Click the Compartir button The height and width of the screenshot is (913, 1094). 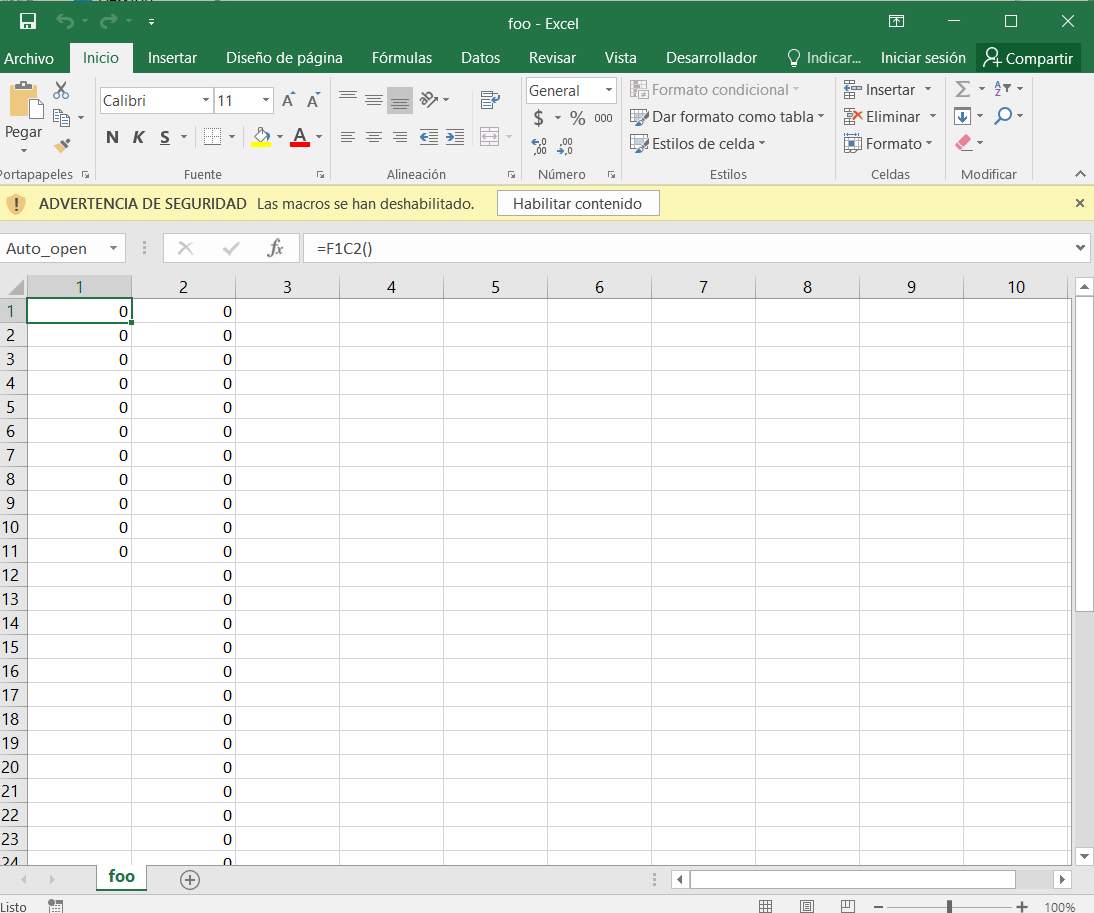click(1028, 58)
